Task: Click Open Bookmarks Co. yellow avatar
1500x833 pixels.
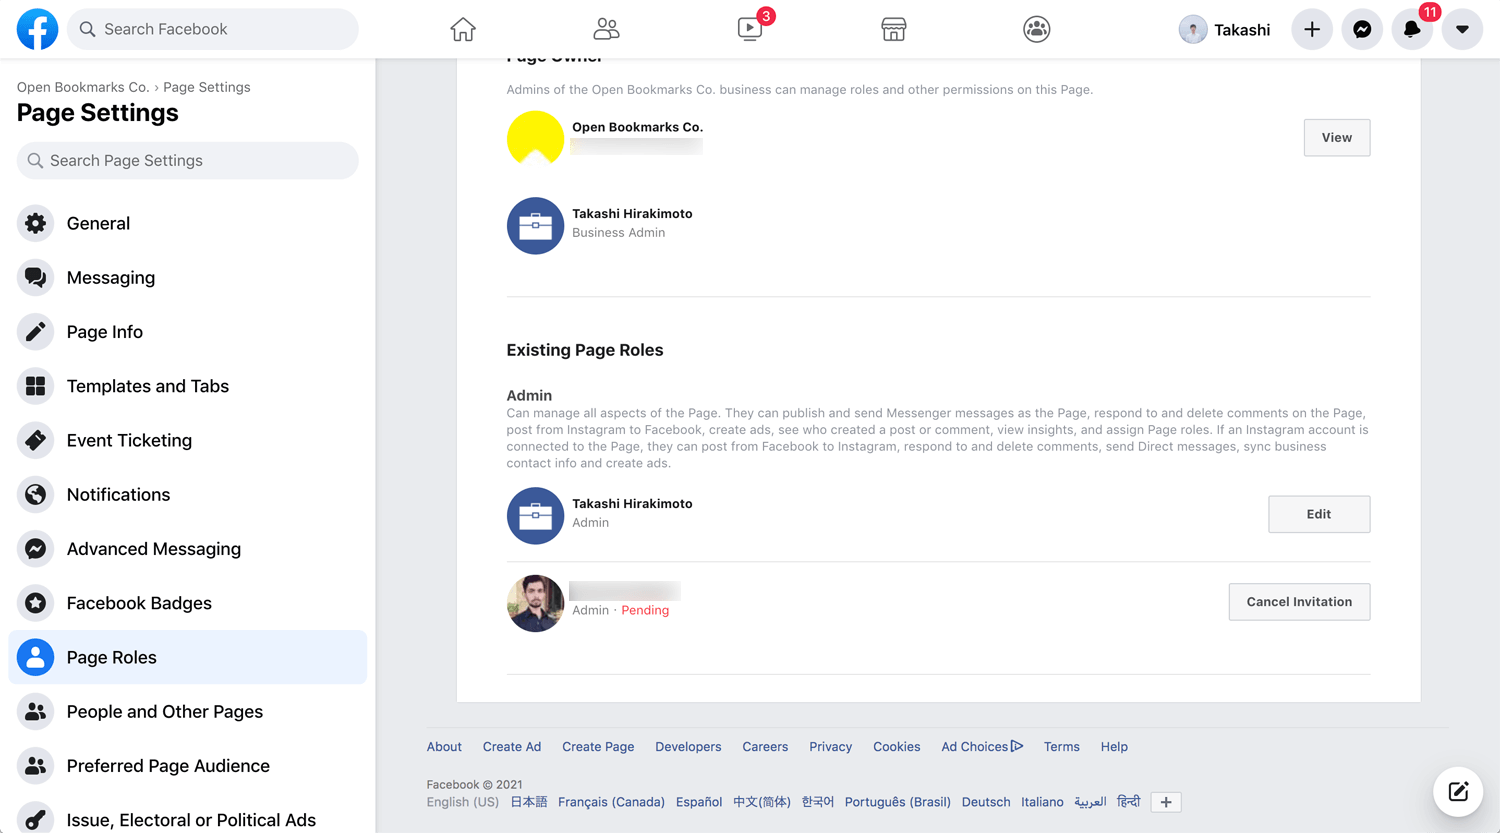Action: (x=535, y=138)
